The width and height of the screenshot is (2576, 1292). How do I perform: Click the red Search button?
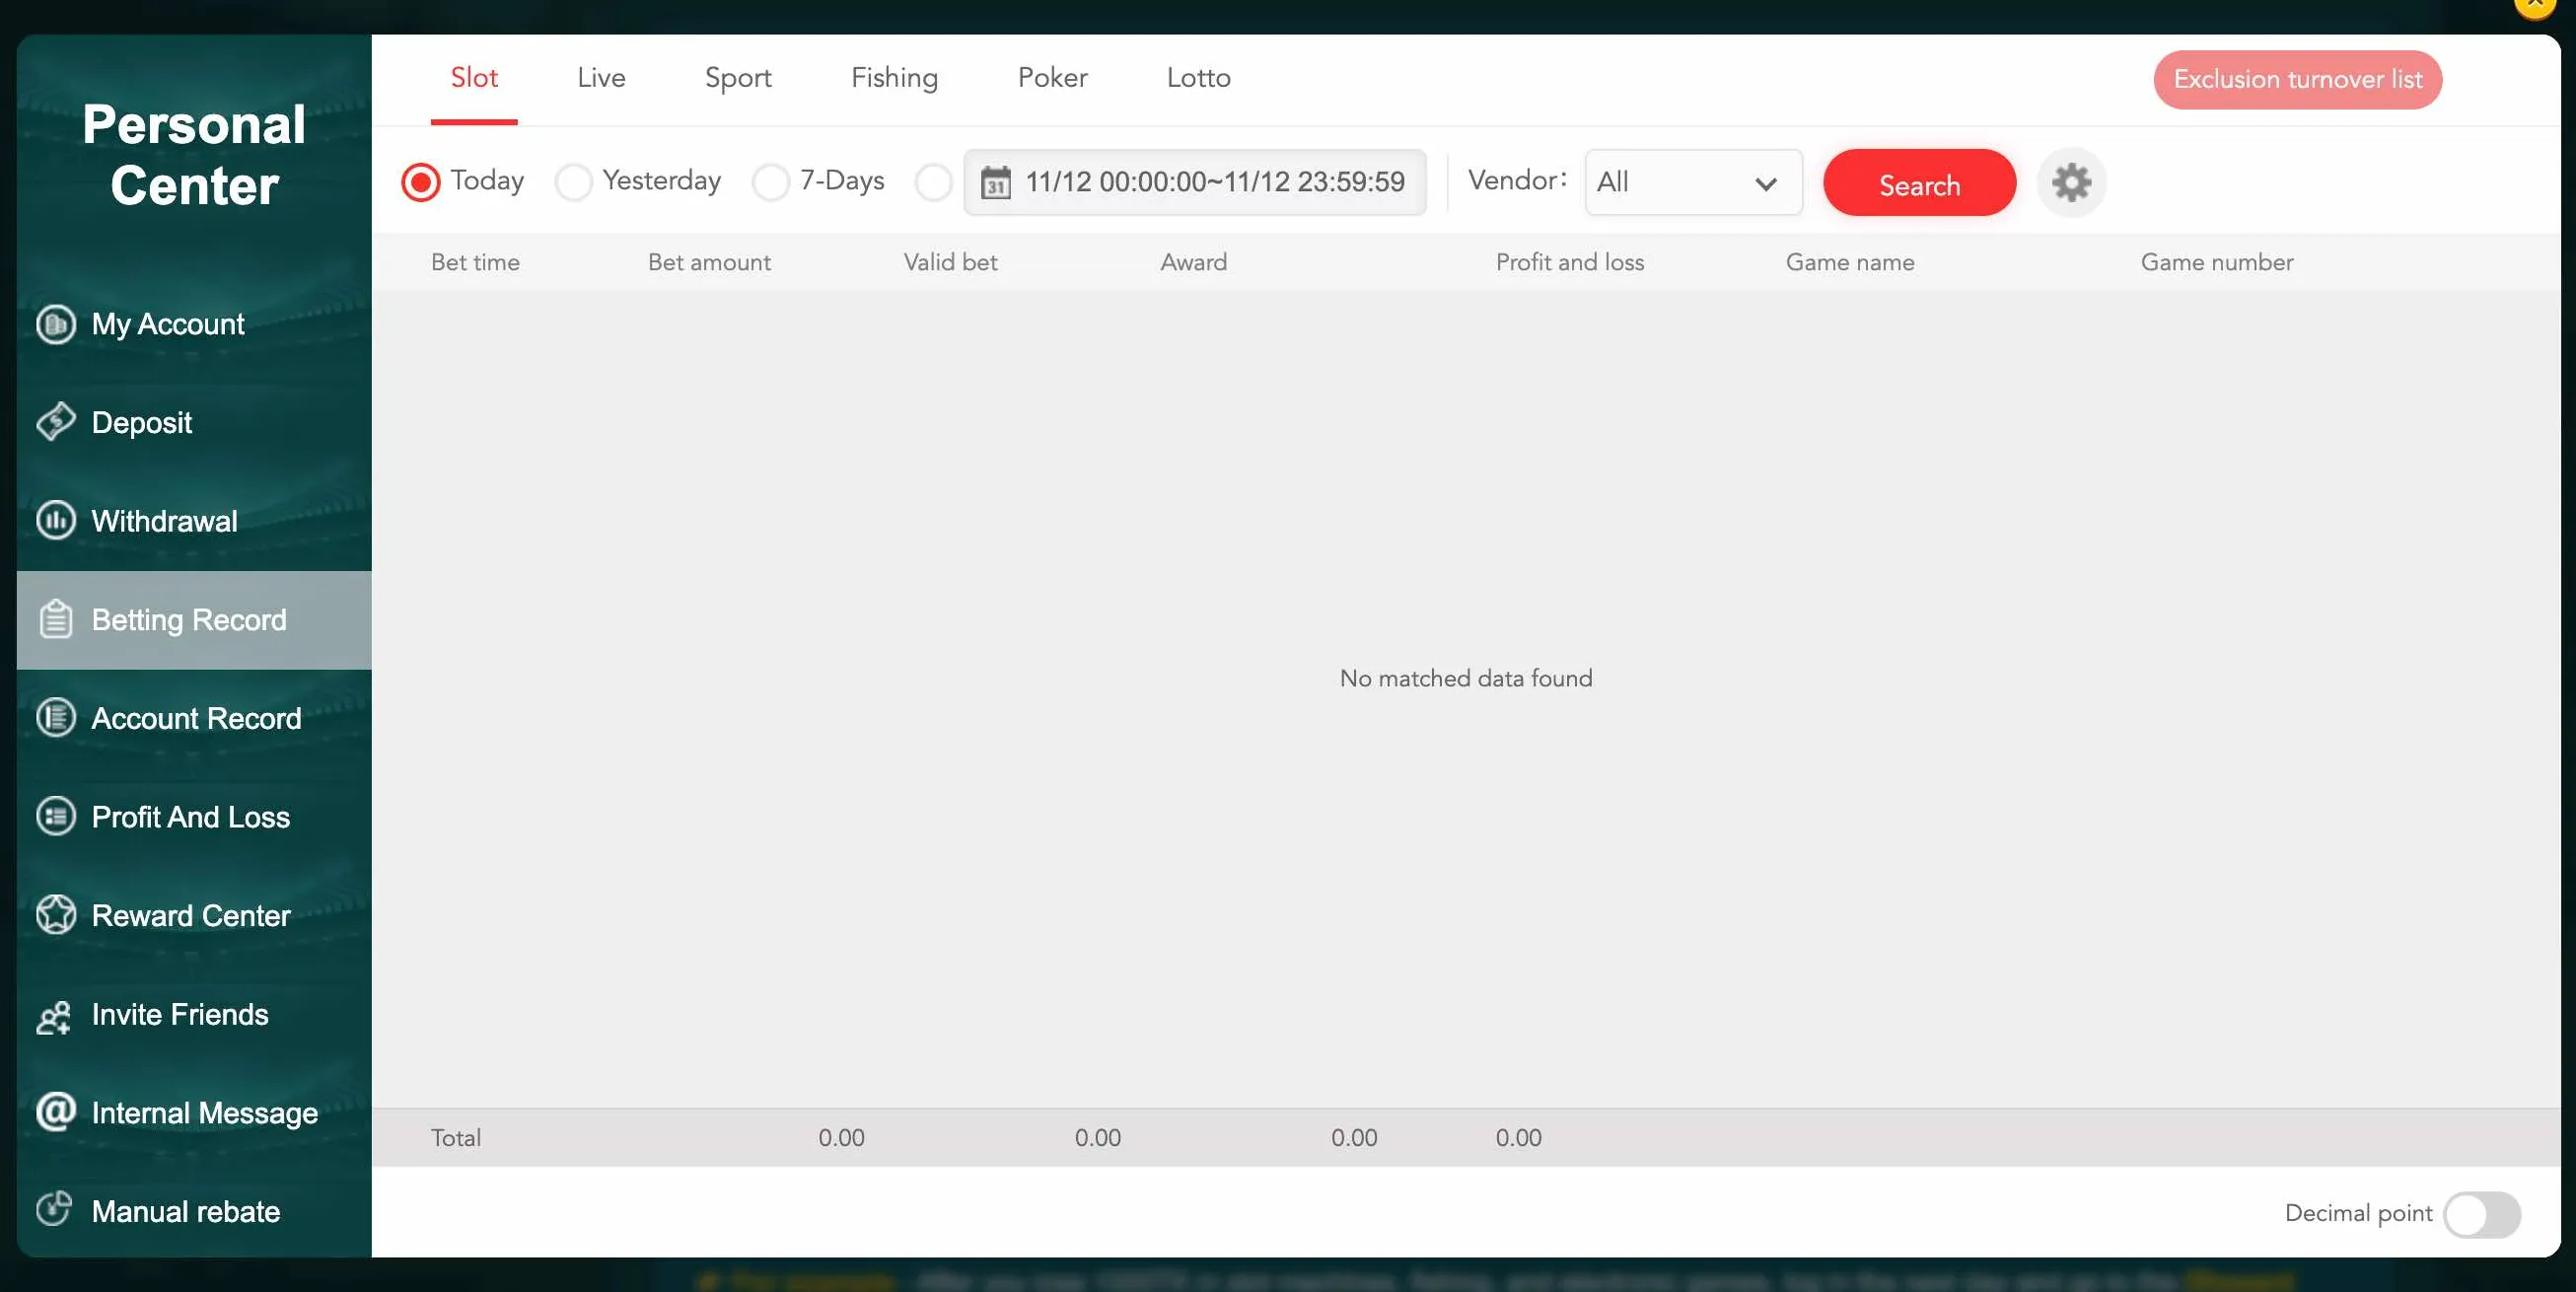(1919, 184)
